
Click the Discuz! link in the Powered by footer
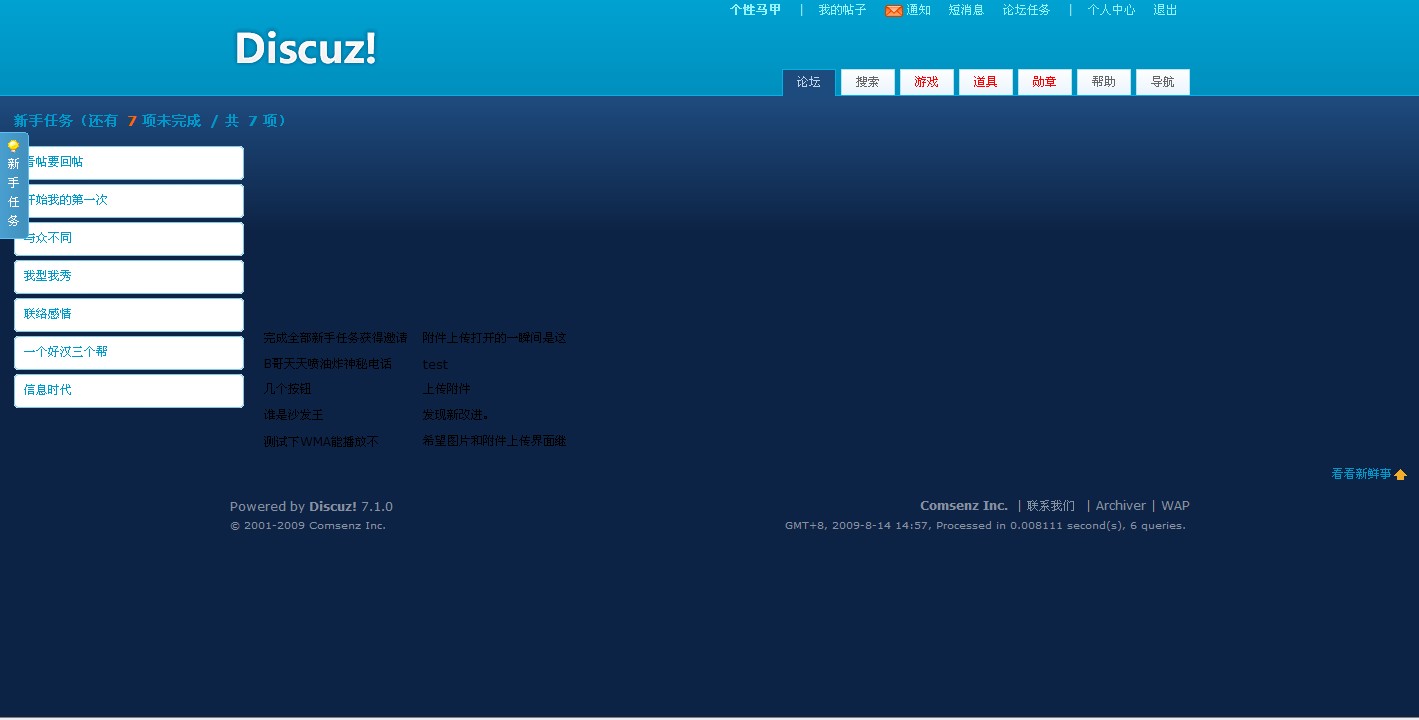pyautogui.click(x=333, y=506)
